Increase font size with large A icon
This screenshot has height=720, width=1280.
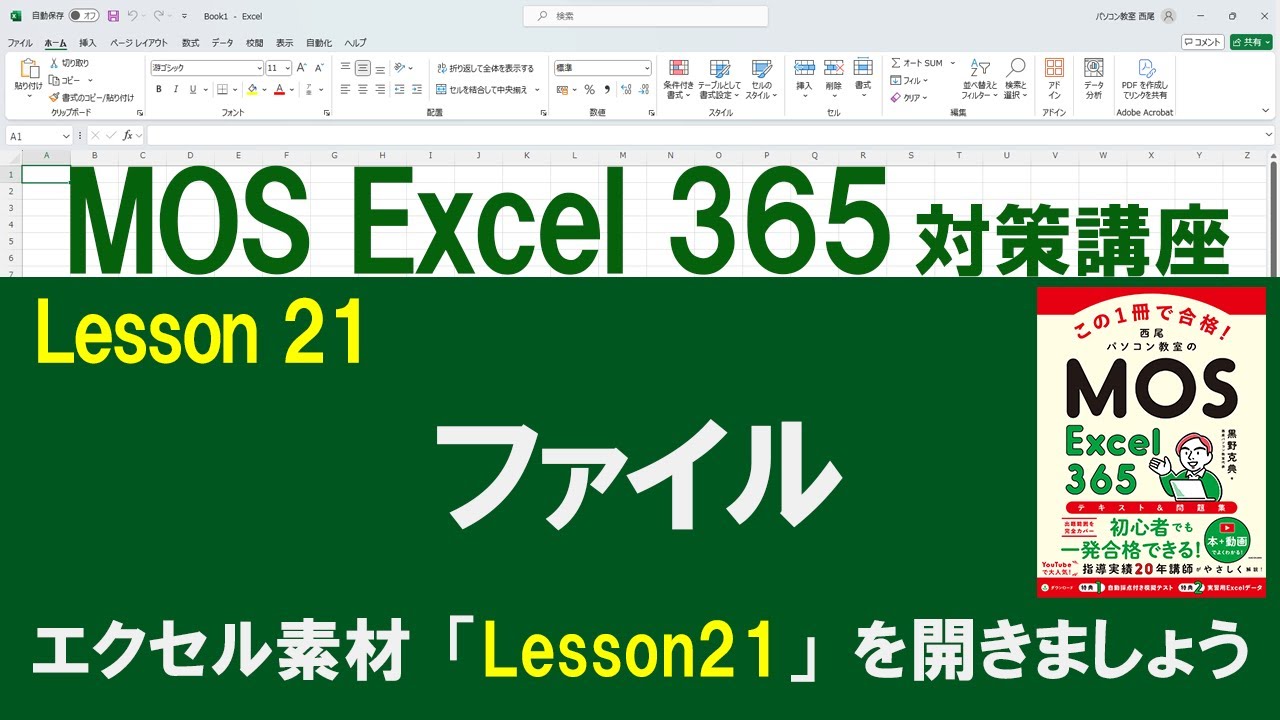point(302,68)
